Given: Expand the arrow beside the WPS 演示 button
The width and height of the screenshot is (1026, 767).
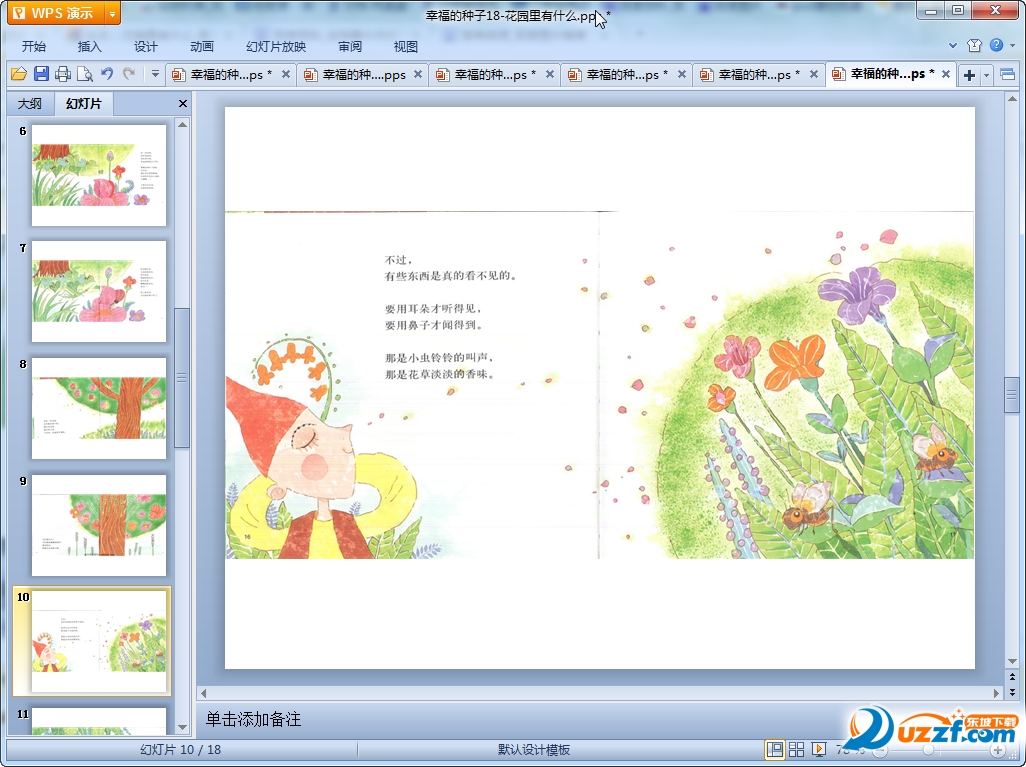Looking at the screenshot, I should [x=113, y=12].
